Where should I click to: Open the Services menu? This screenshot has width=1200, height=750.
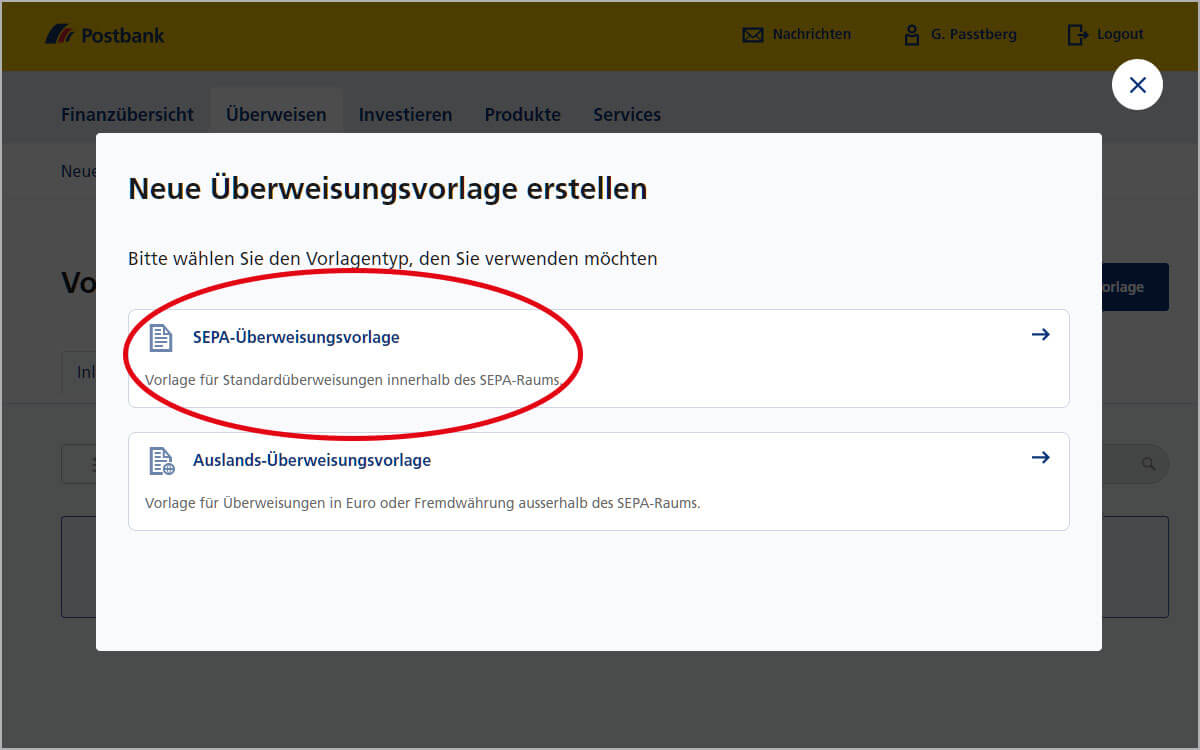coord(627,115)
